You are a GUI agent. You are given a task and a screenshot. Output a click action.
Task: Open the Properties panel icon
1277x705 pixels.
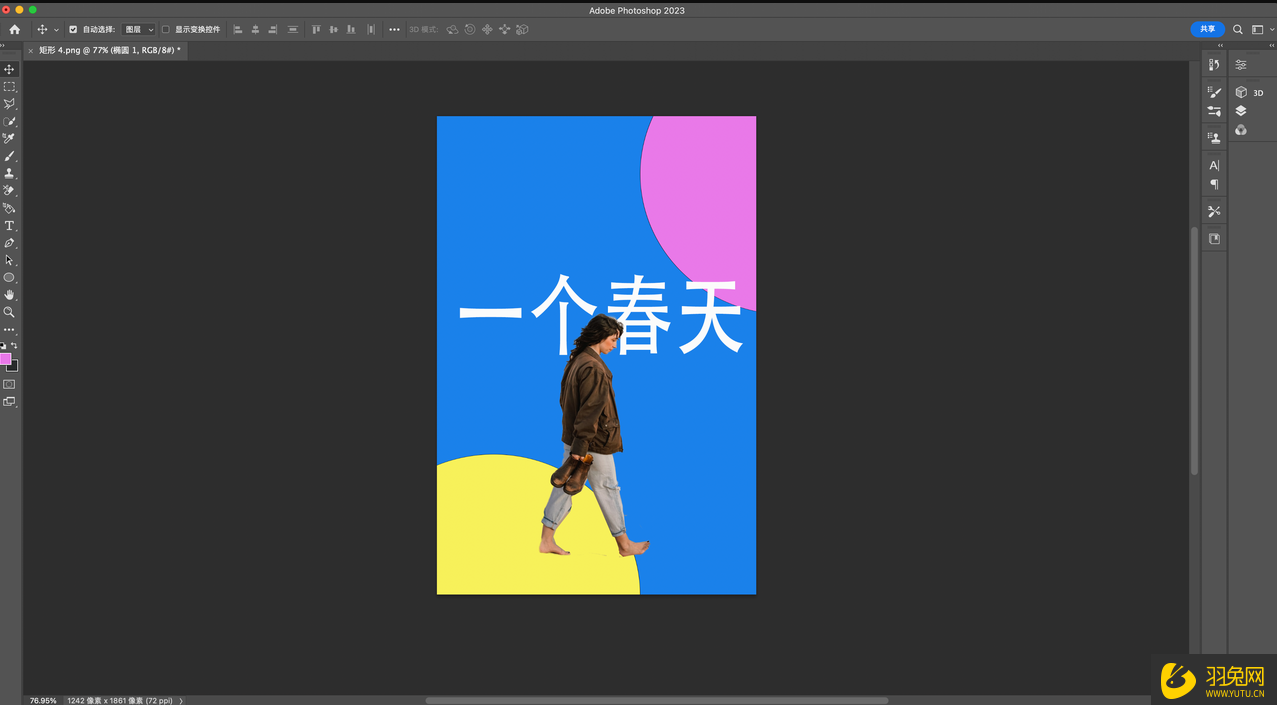click(x=1241, y=65)
